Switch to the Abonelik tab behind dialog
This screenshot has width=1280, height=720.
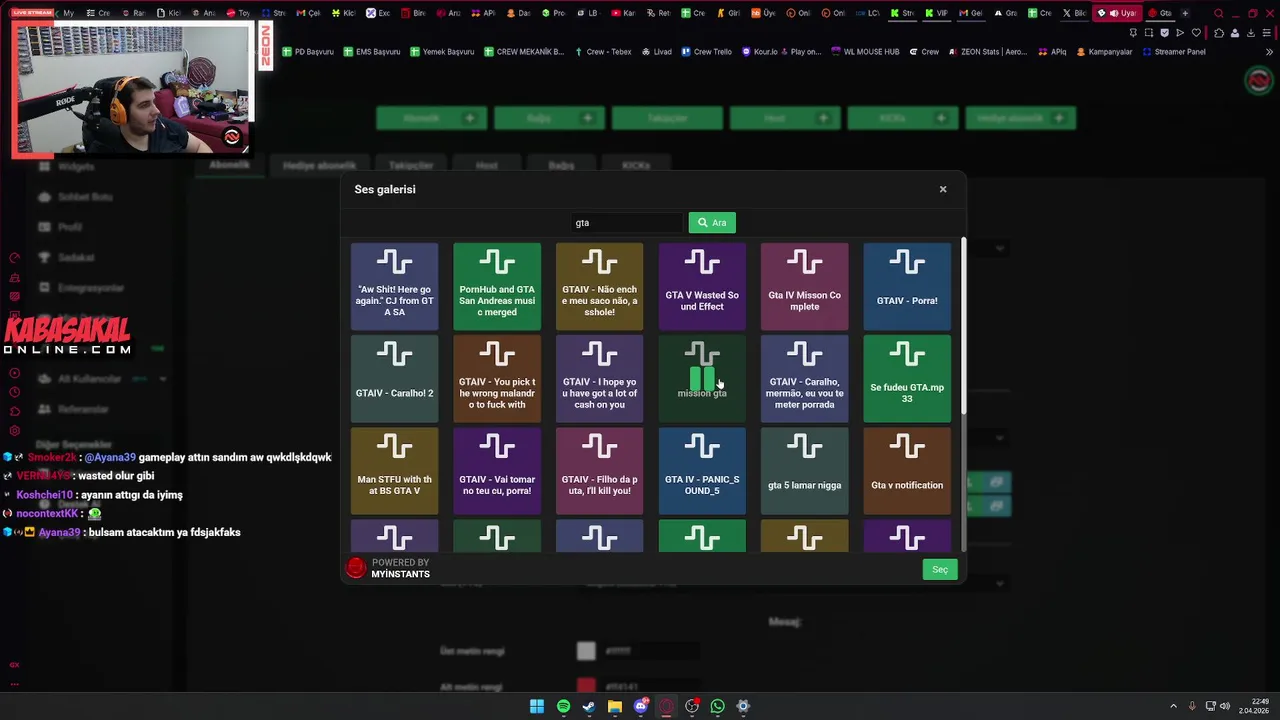tap(229, 165)
